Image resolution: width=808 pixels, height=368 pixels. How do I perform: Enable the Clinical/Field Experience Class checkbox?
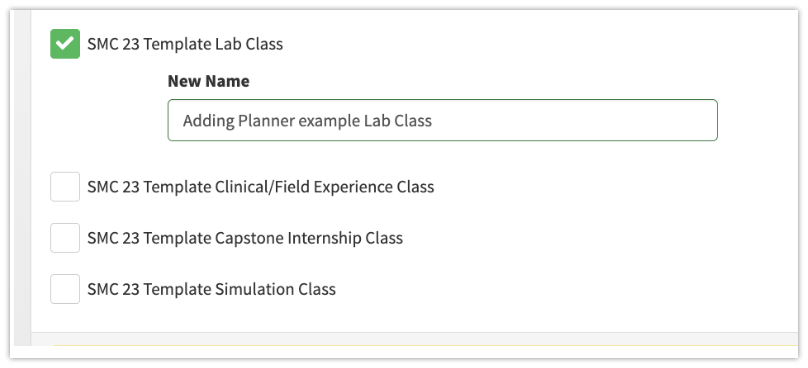pyautogui.click(x=65, y=187)
